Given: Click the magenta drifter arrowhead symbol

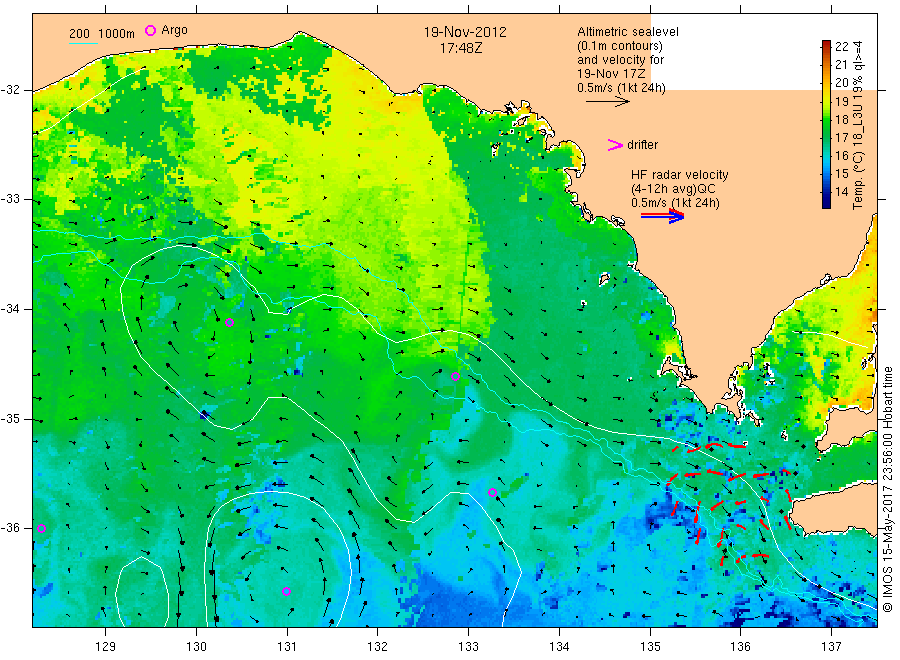Looking at the screenshot, I should tap(615, 145).
